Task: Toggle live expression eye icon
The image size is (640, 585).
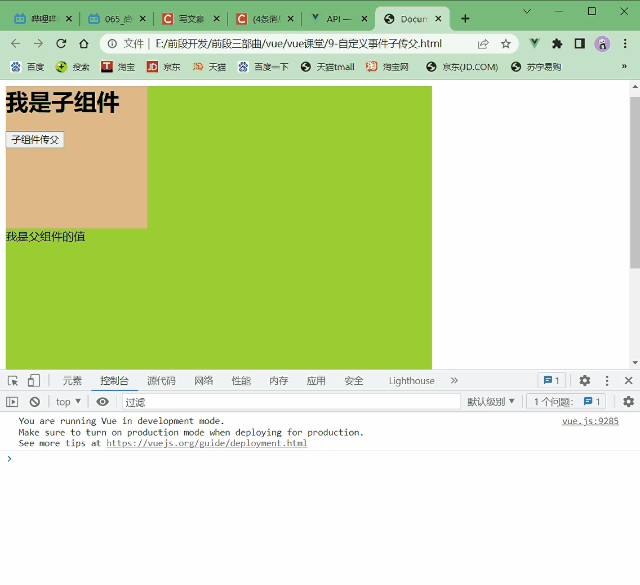Action: coord(102,402)
